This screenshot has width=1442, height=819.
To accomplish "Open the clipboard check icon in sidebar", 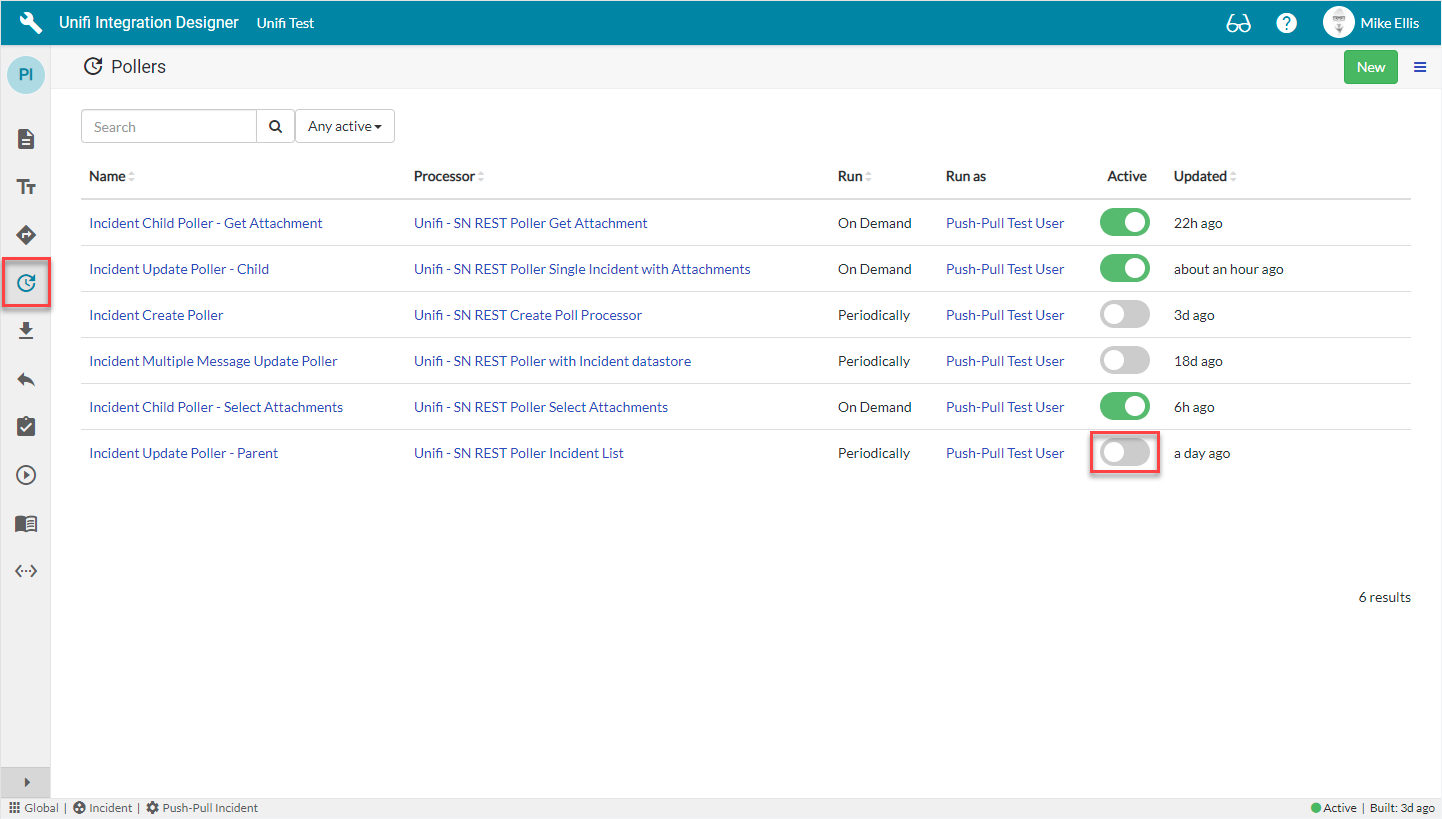I will [x=26, y=427].
